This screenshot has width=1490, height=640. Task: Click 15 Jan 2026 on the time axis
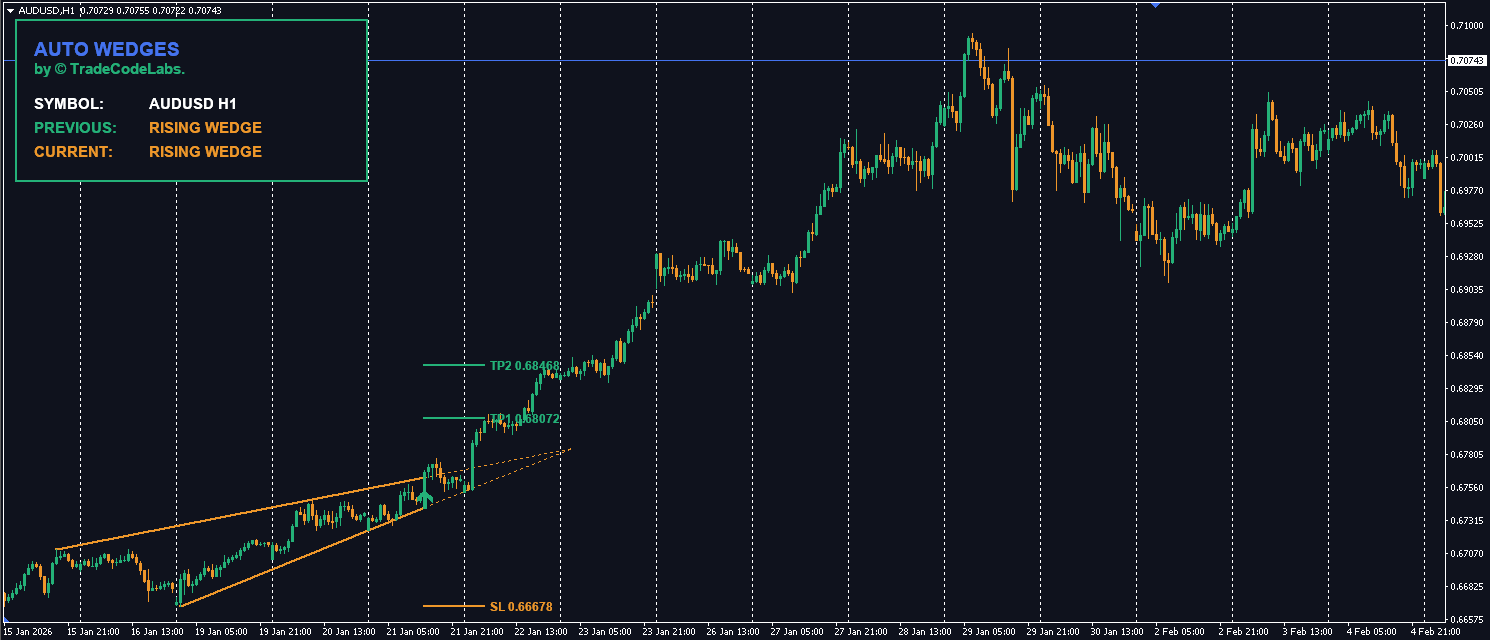click(x=28, y=632)
